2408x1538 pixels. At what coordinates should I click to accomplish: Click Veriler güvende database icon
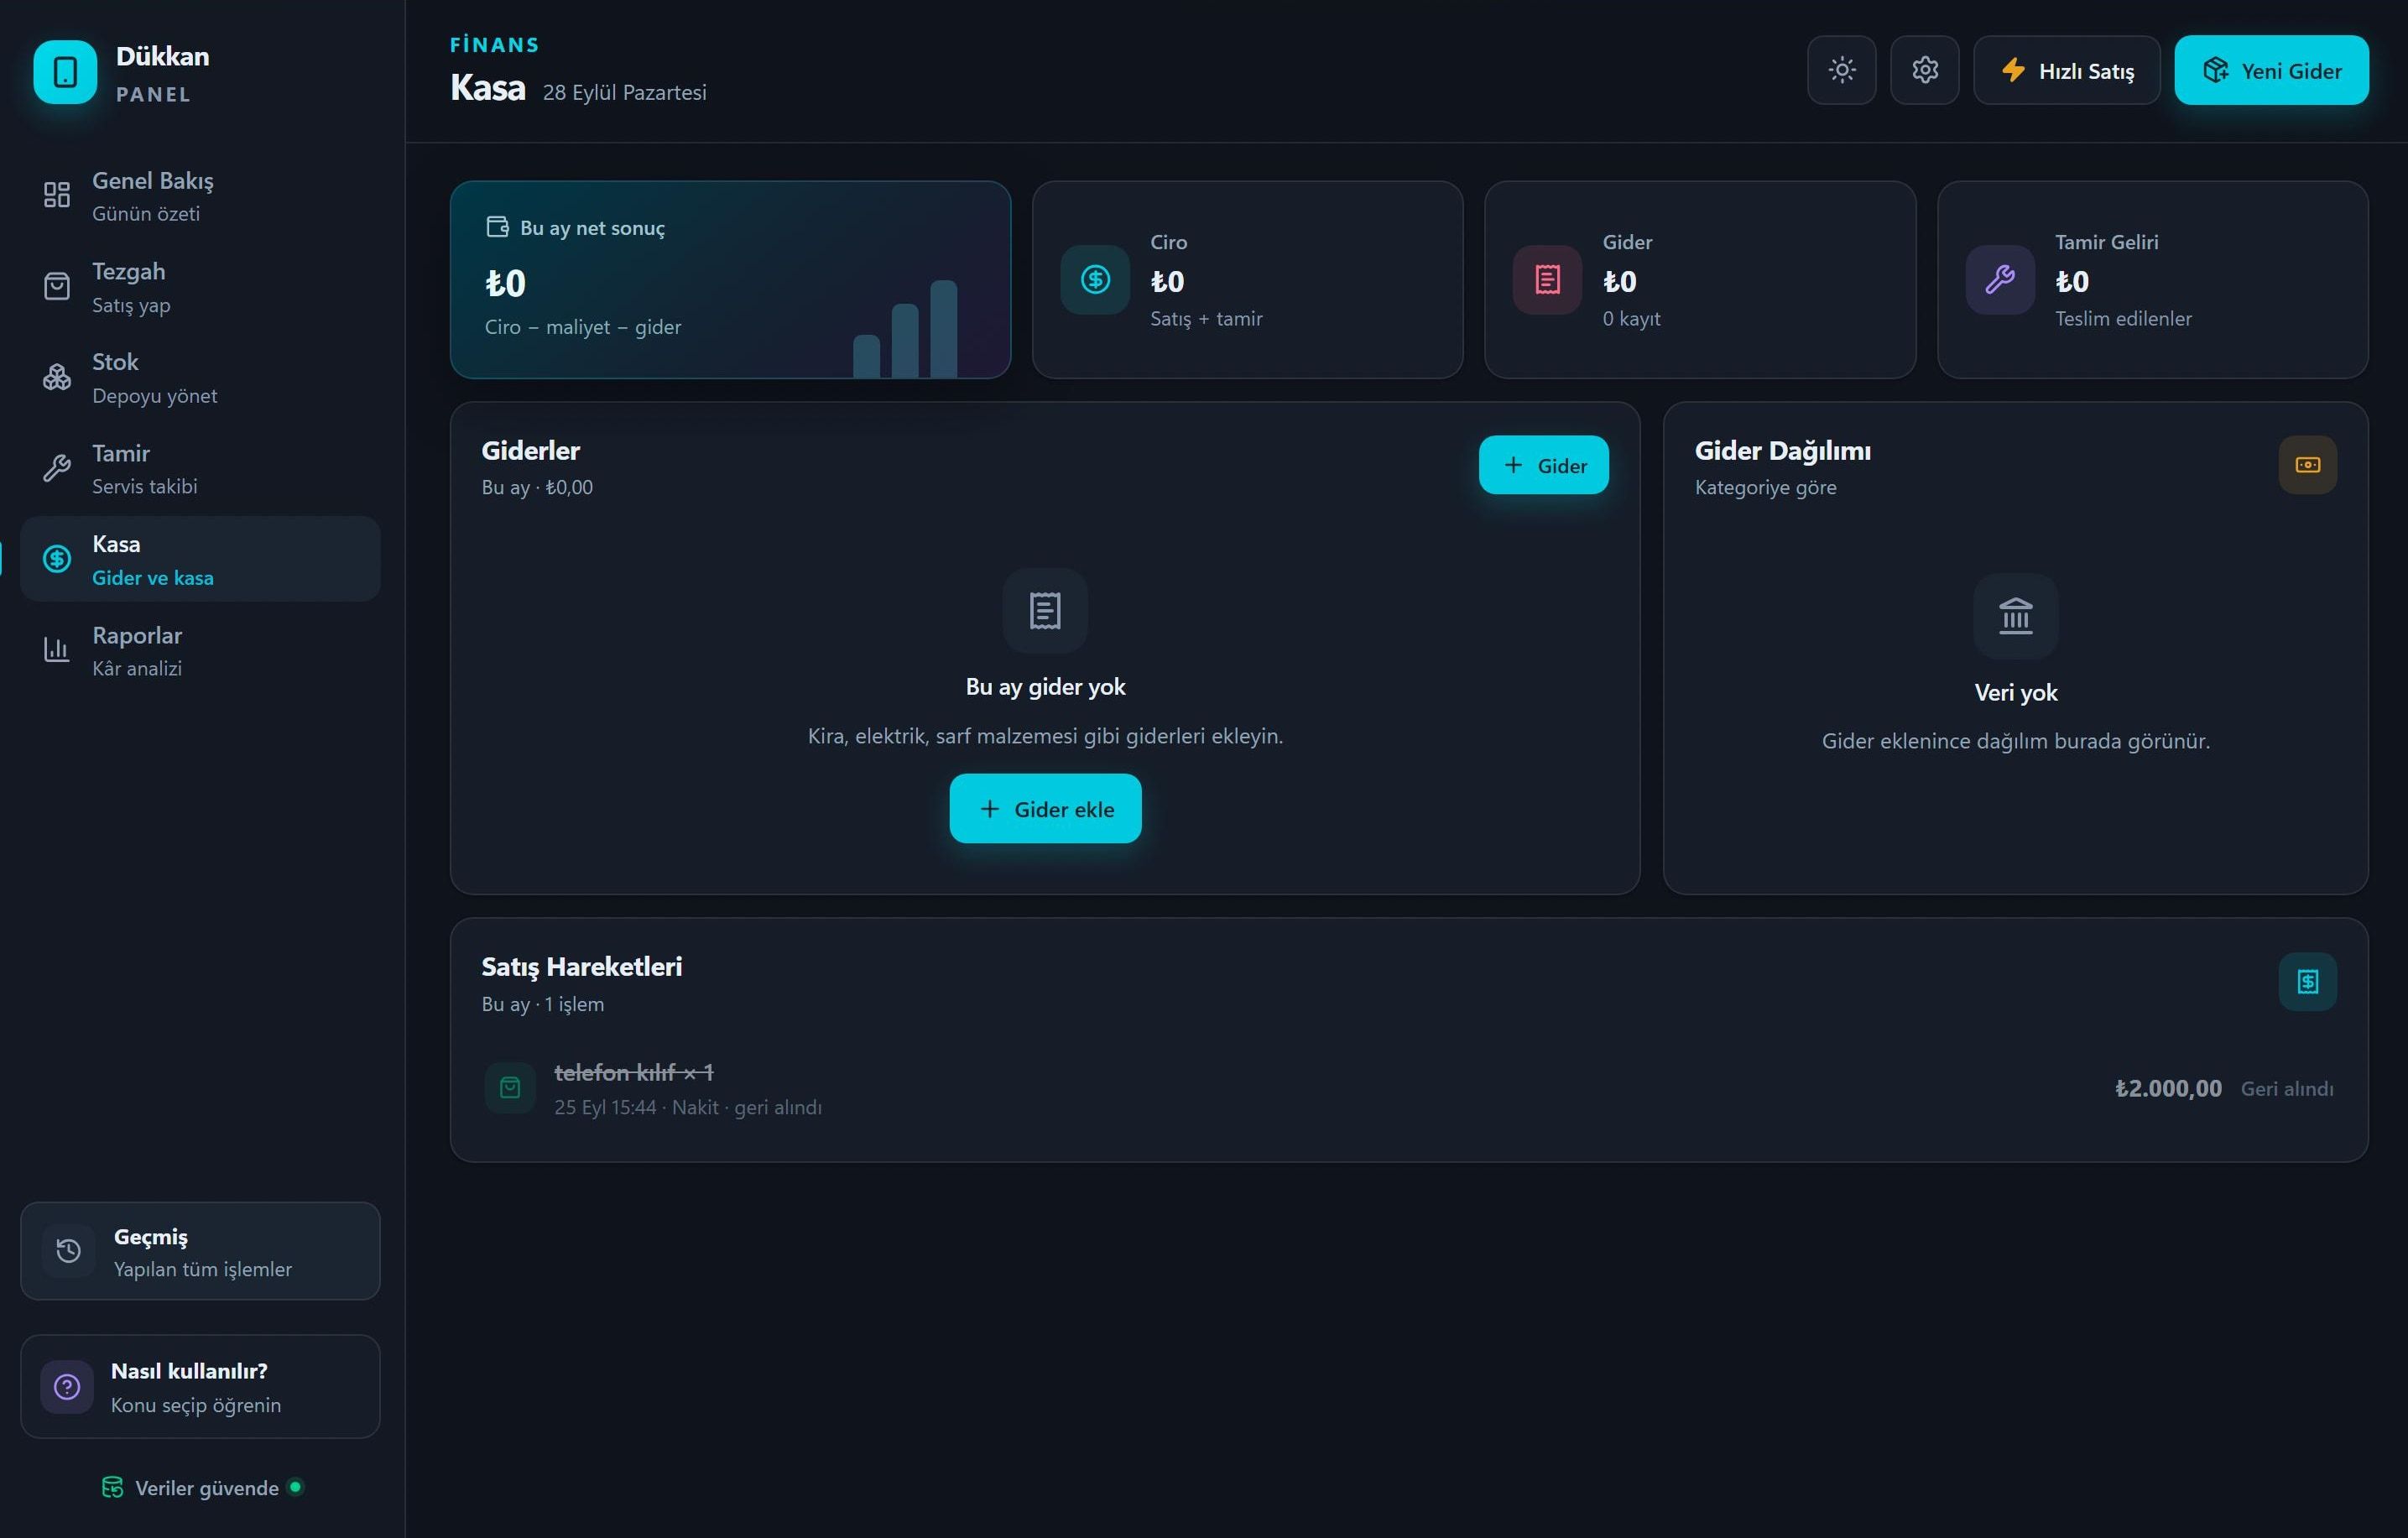tap(112, 1487)
